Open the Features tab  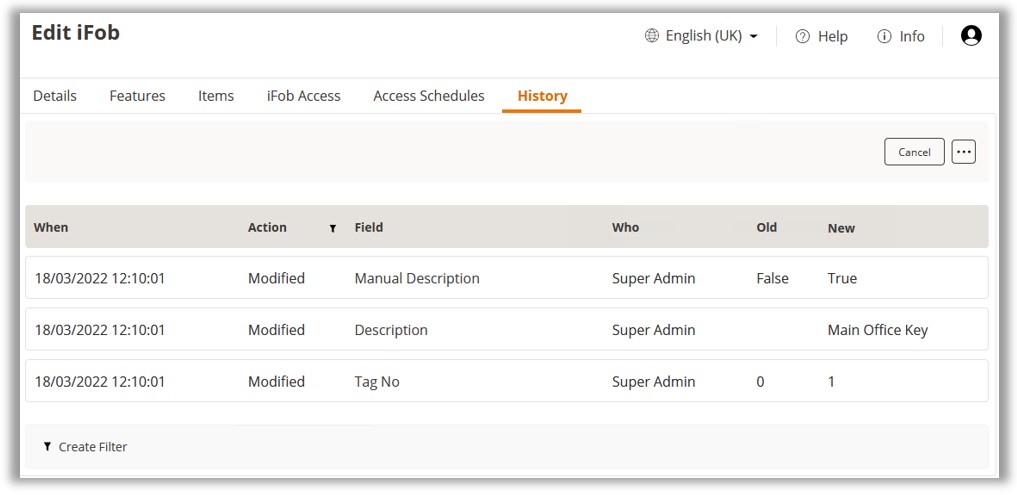[x=137, y=96]
